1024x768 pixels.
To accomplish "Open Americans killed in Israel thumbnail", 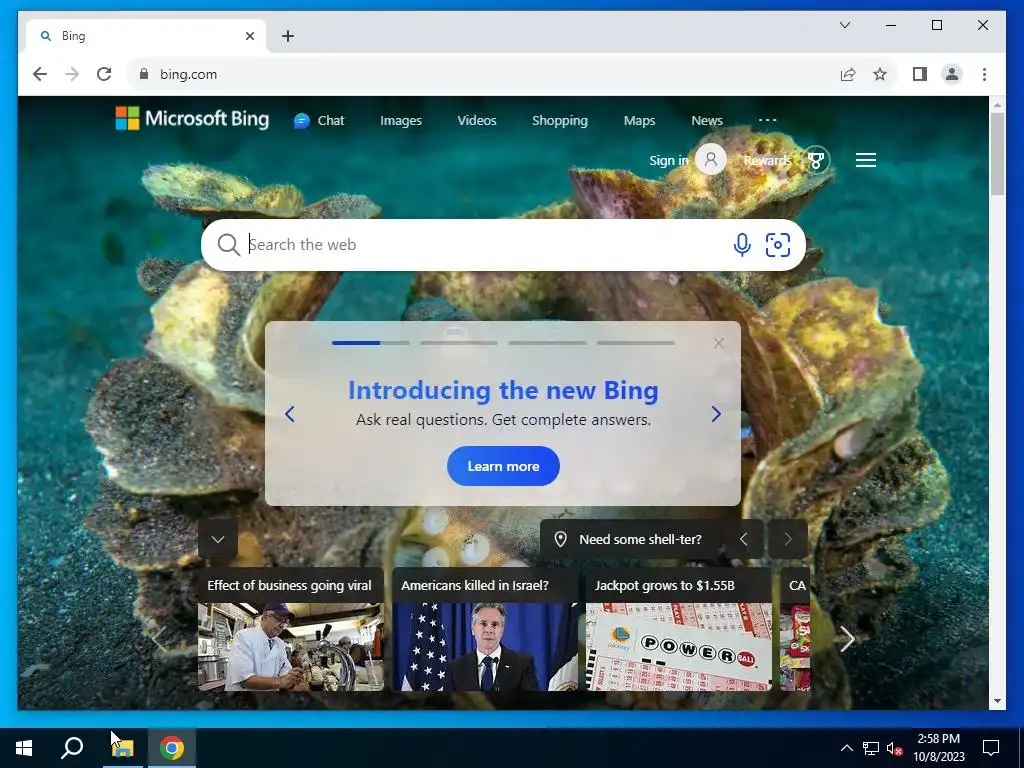I will click(485, 647).
